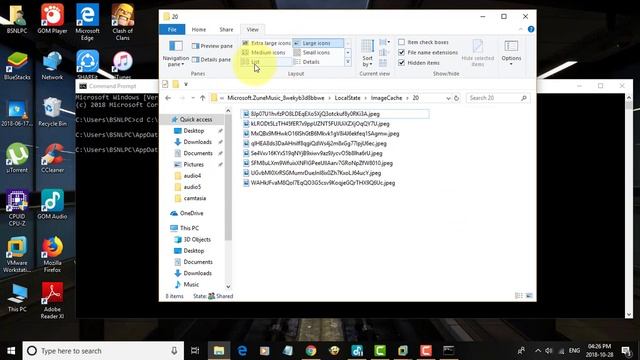640x360 pixels.
Task: Select the View ribbon tab
Action: (252, 29)
